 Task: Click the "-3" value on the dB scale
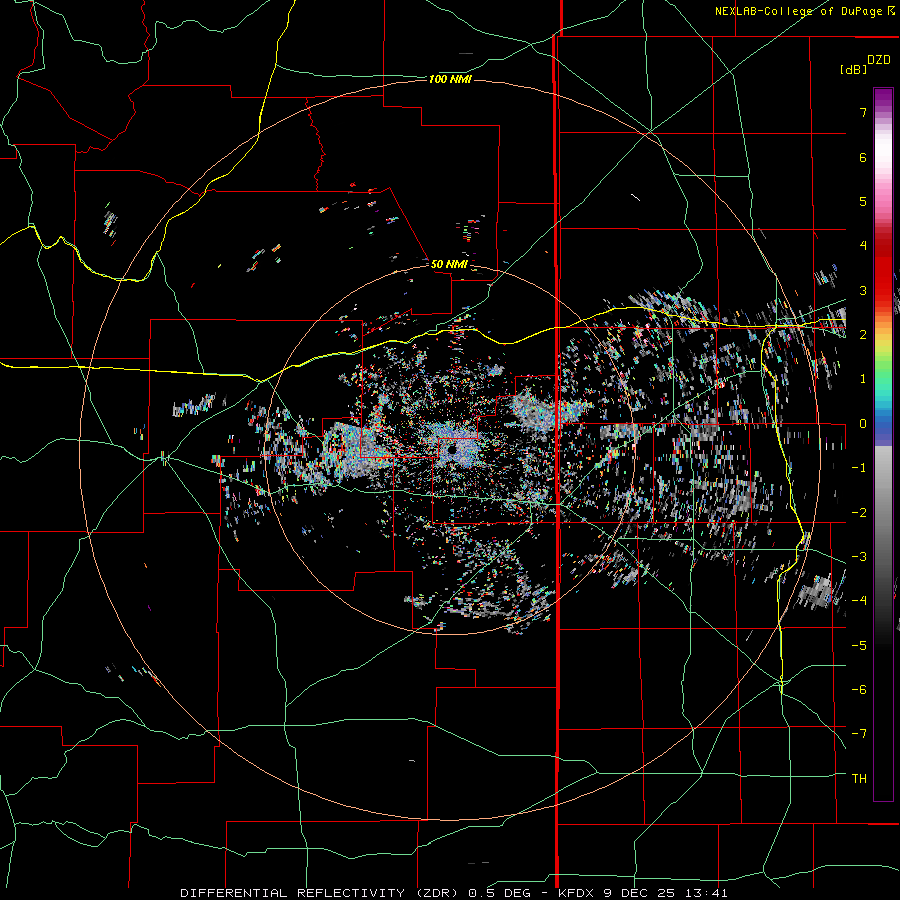pyautogui.click(x=859, y=557)
